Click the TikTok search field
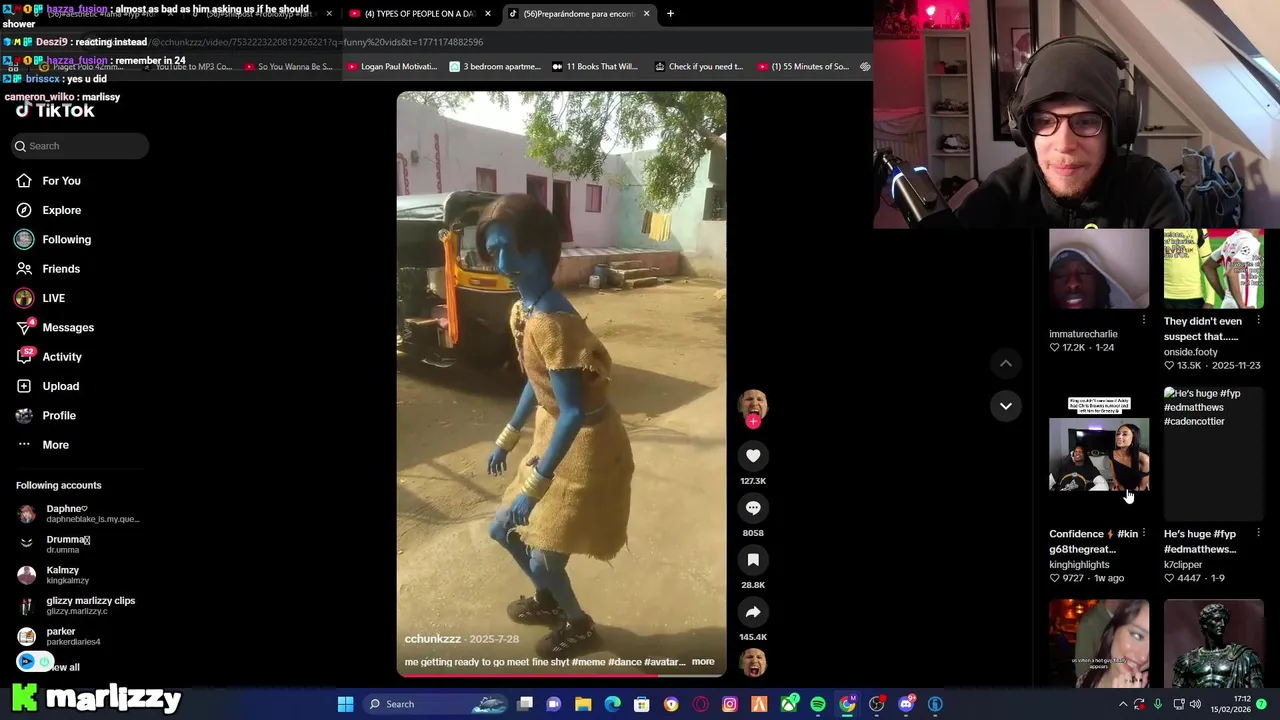The image size is (1280, 720). [x=80, y=146]
